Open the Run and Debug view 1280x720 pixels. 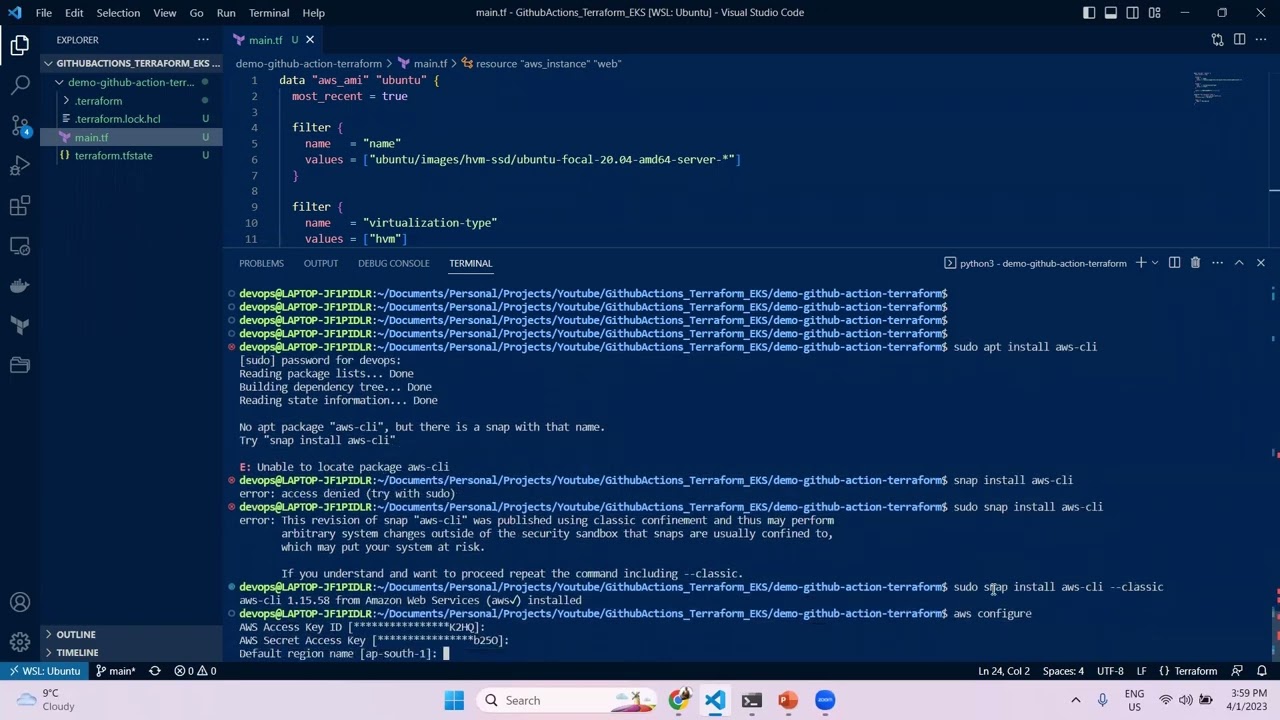point(20,166)
